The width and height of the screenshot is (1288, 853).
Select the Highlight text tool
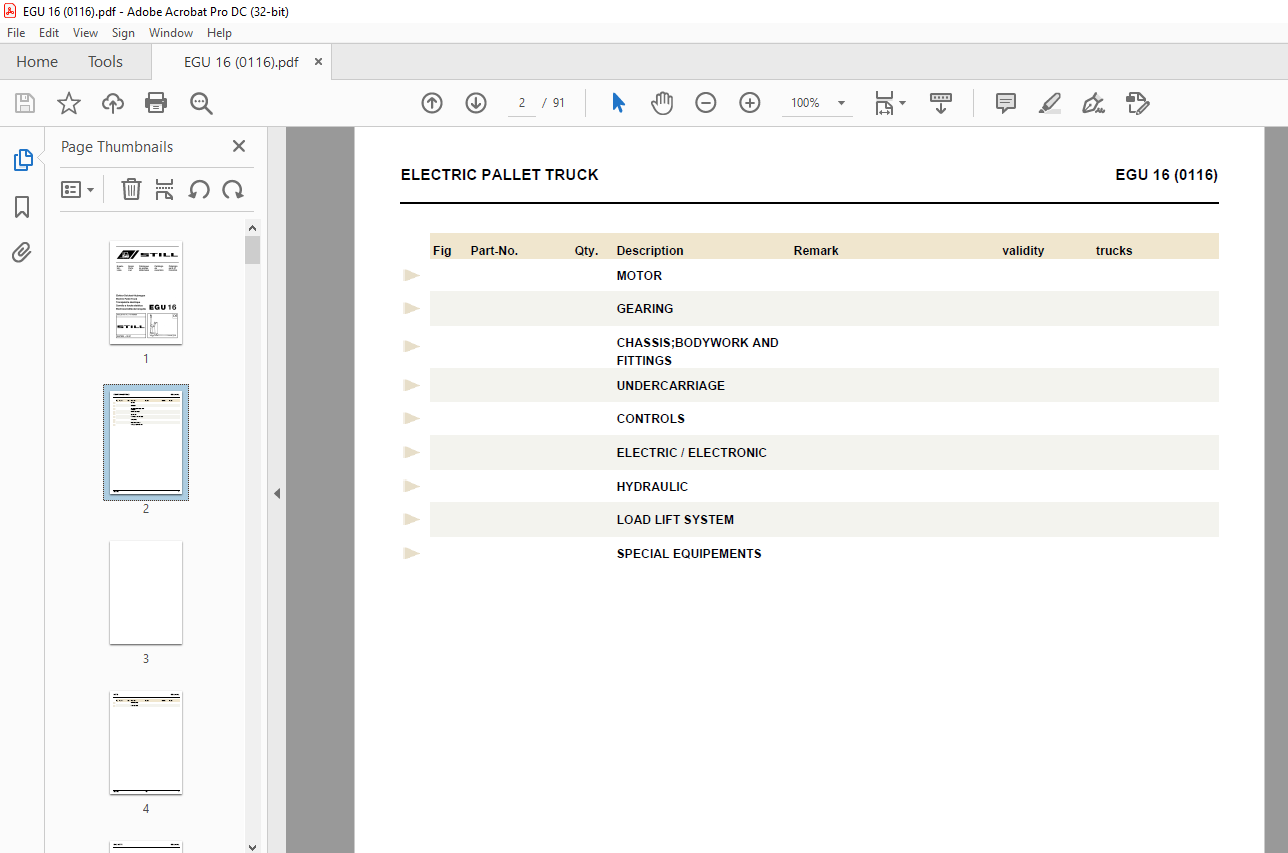point(1049,103)
